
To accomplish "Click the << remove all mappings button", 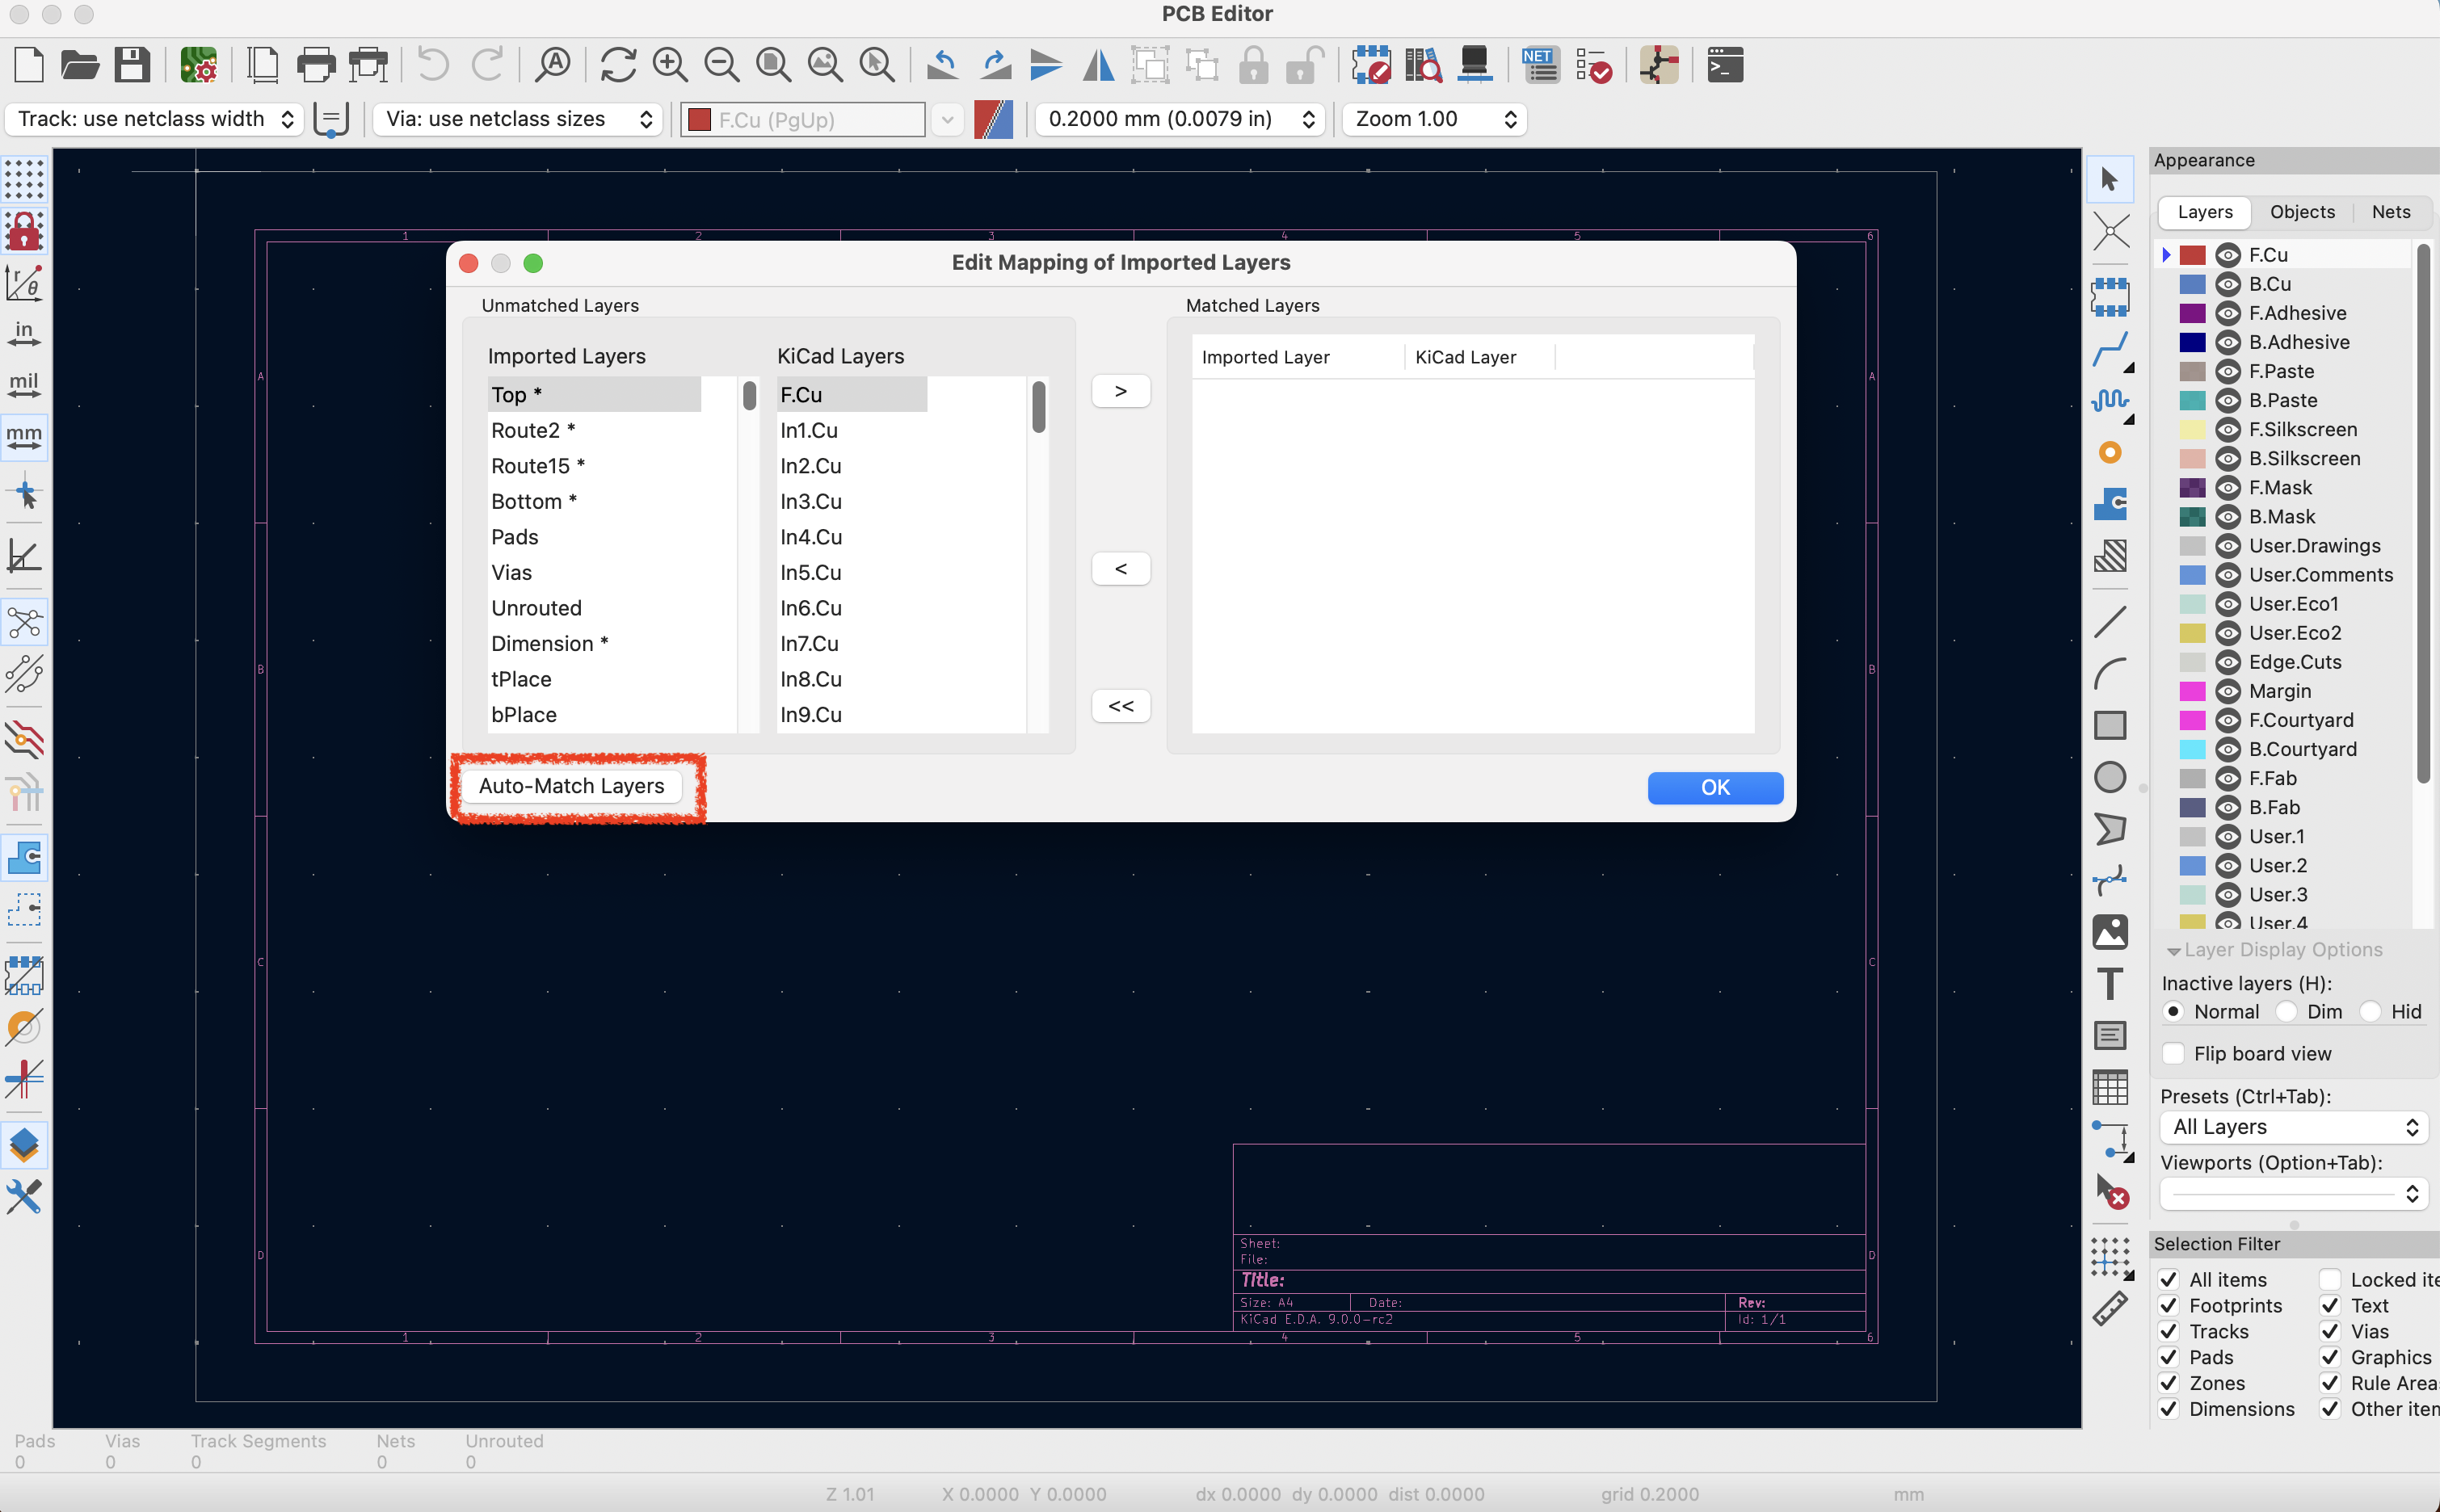I will (1120, 706).
